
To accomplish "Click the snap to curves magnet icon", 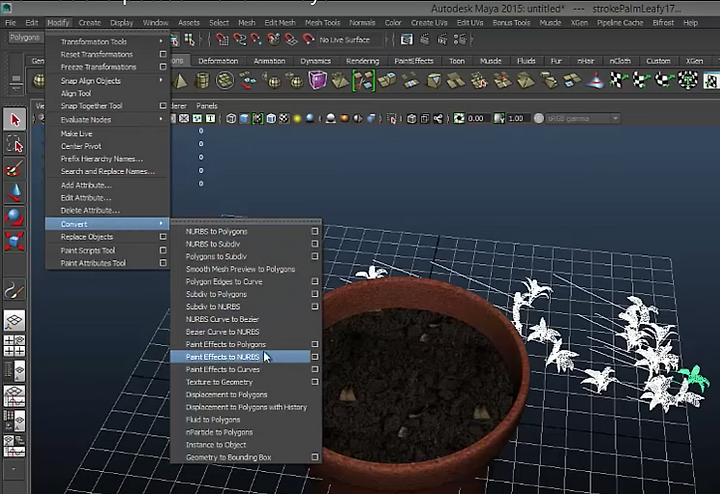I will [239, 40].
